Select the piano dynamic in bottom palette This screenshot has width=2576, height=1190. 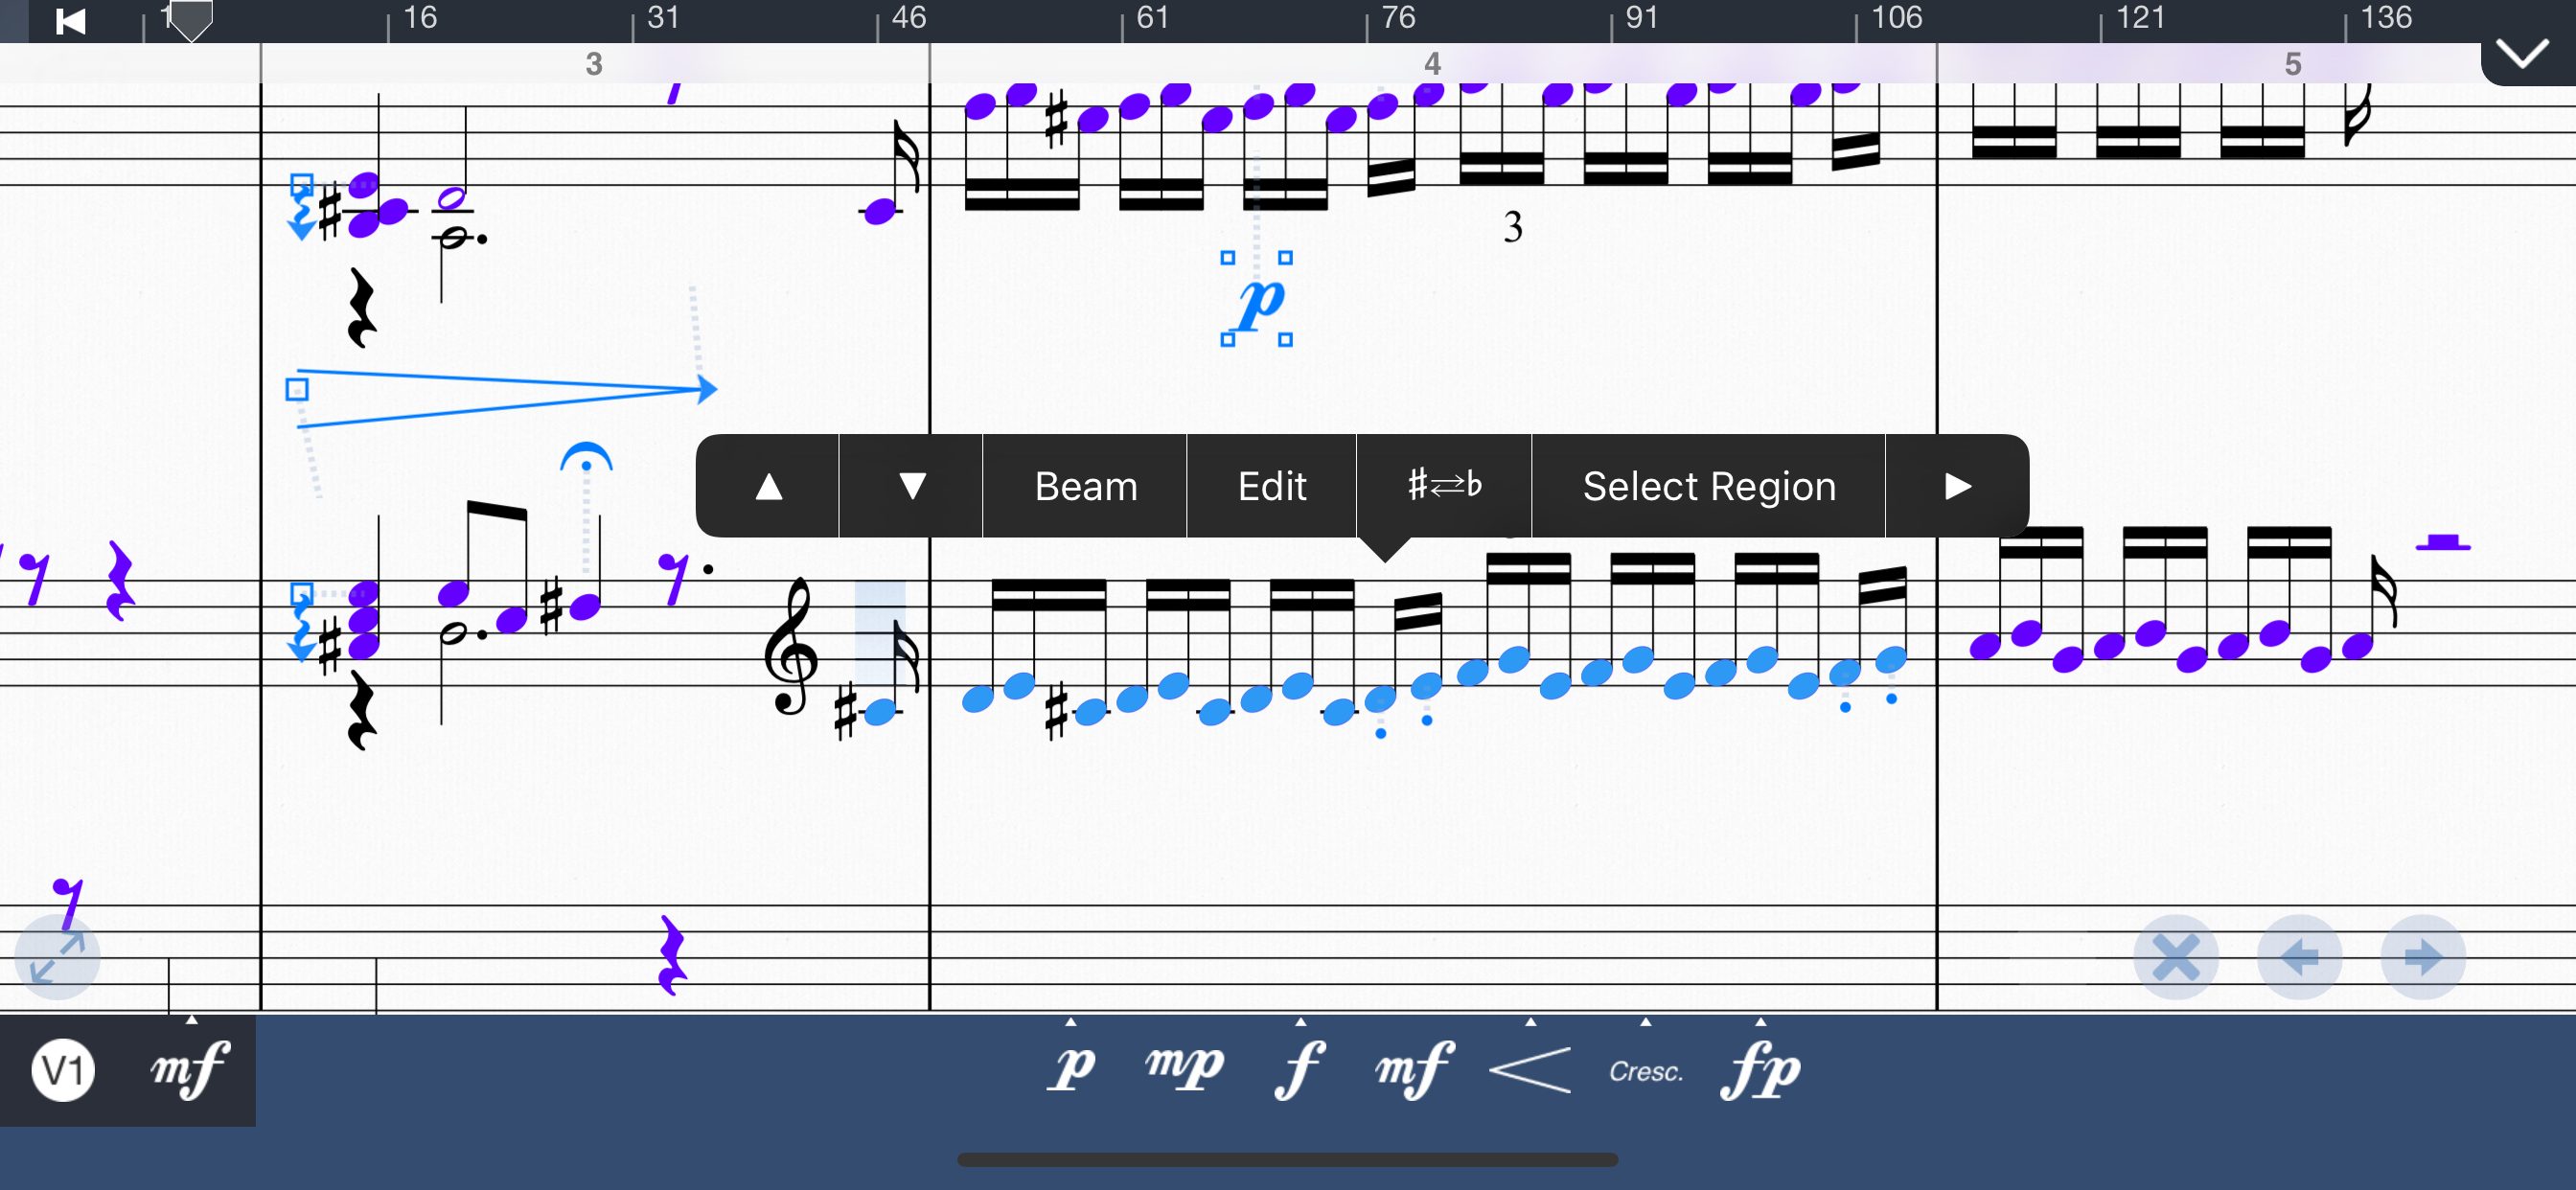1072,1068
